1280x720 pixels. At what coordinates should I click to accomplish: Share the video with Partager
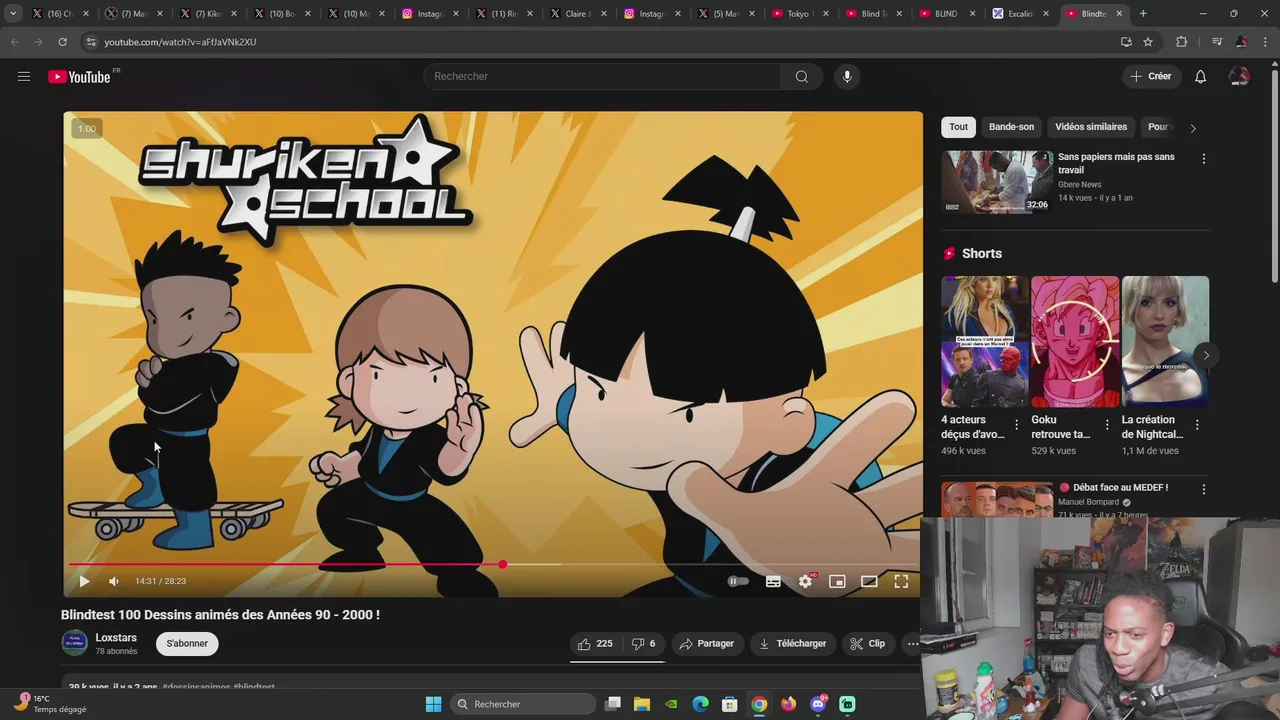[706, 644]
